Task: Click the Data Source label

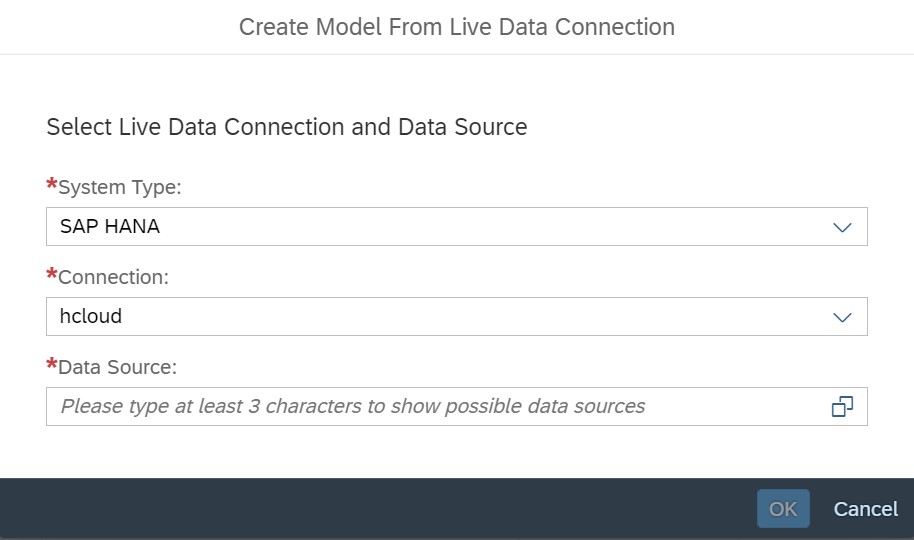Action: point(117,367)
